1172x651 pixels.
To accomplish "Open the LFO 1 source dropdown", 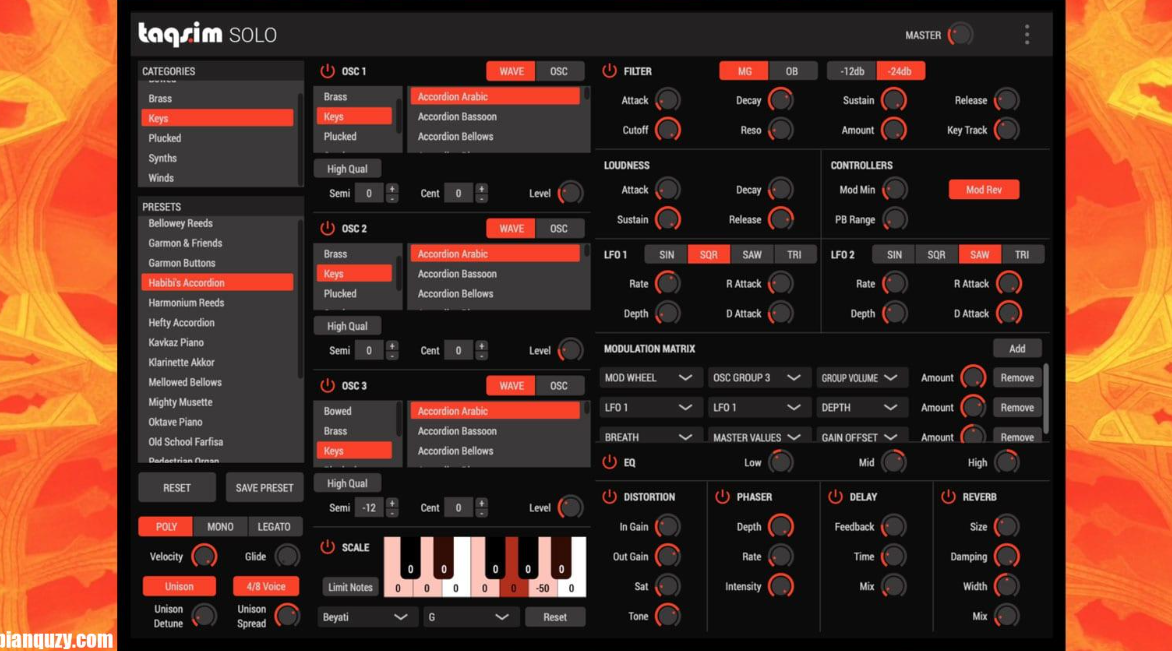I will [x=648, y=407].
